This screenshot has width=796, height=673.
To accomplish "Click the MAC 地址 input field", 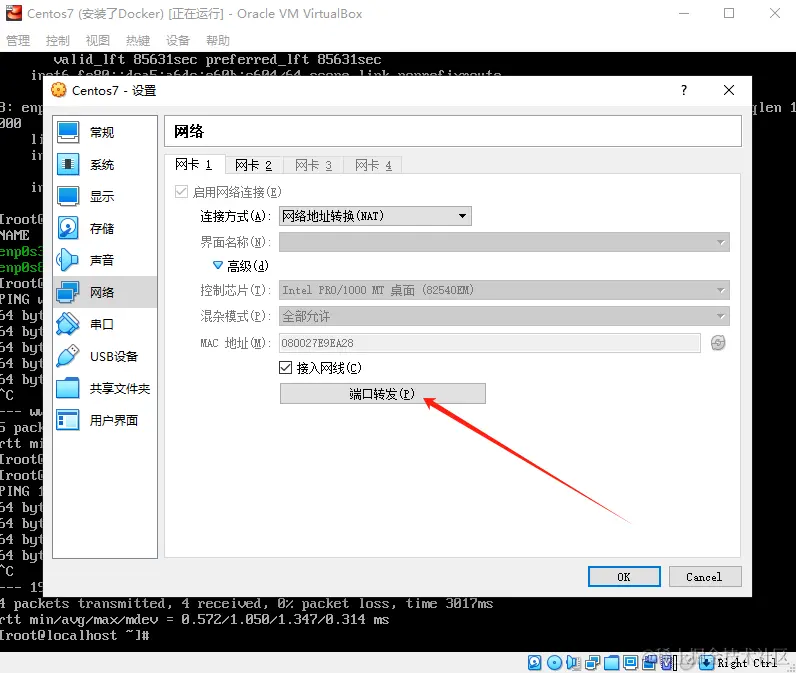I will click(x=490, y=343).
